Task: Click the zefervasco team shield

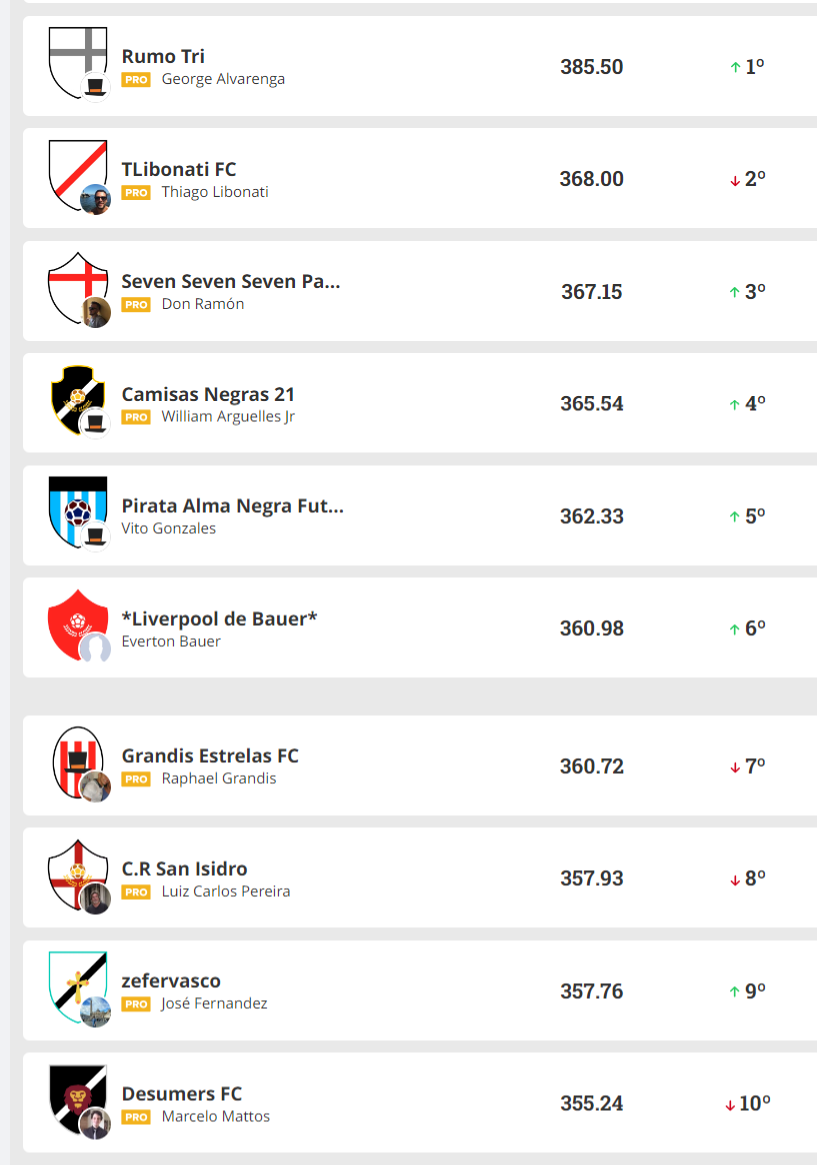Action: pos(75,983)
